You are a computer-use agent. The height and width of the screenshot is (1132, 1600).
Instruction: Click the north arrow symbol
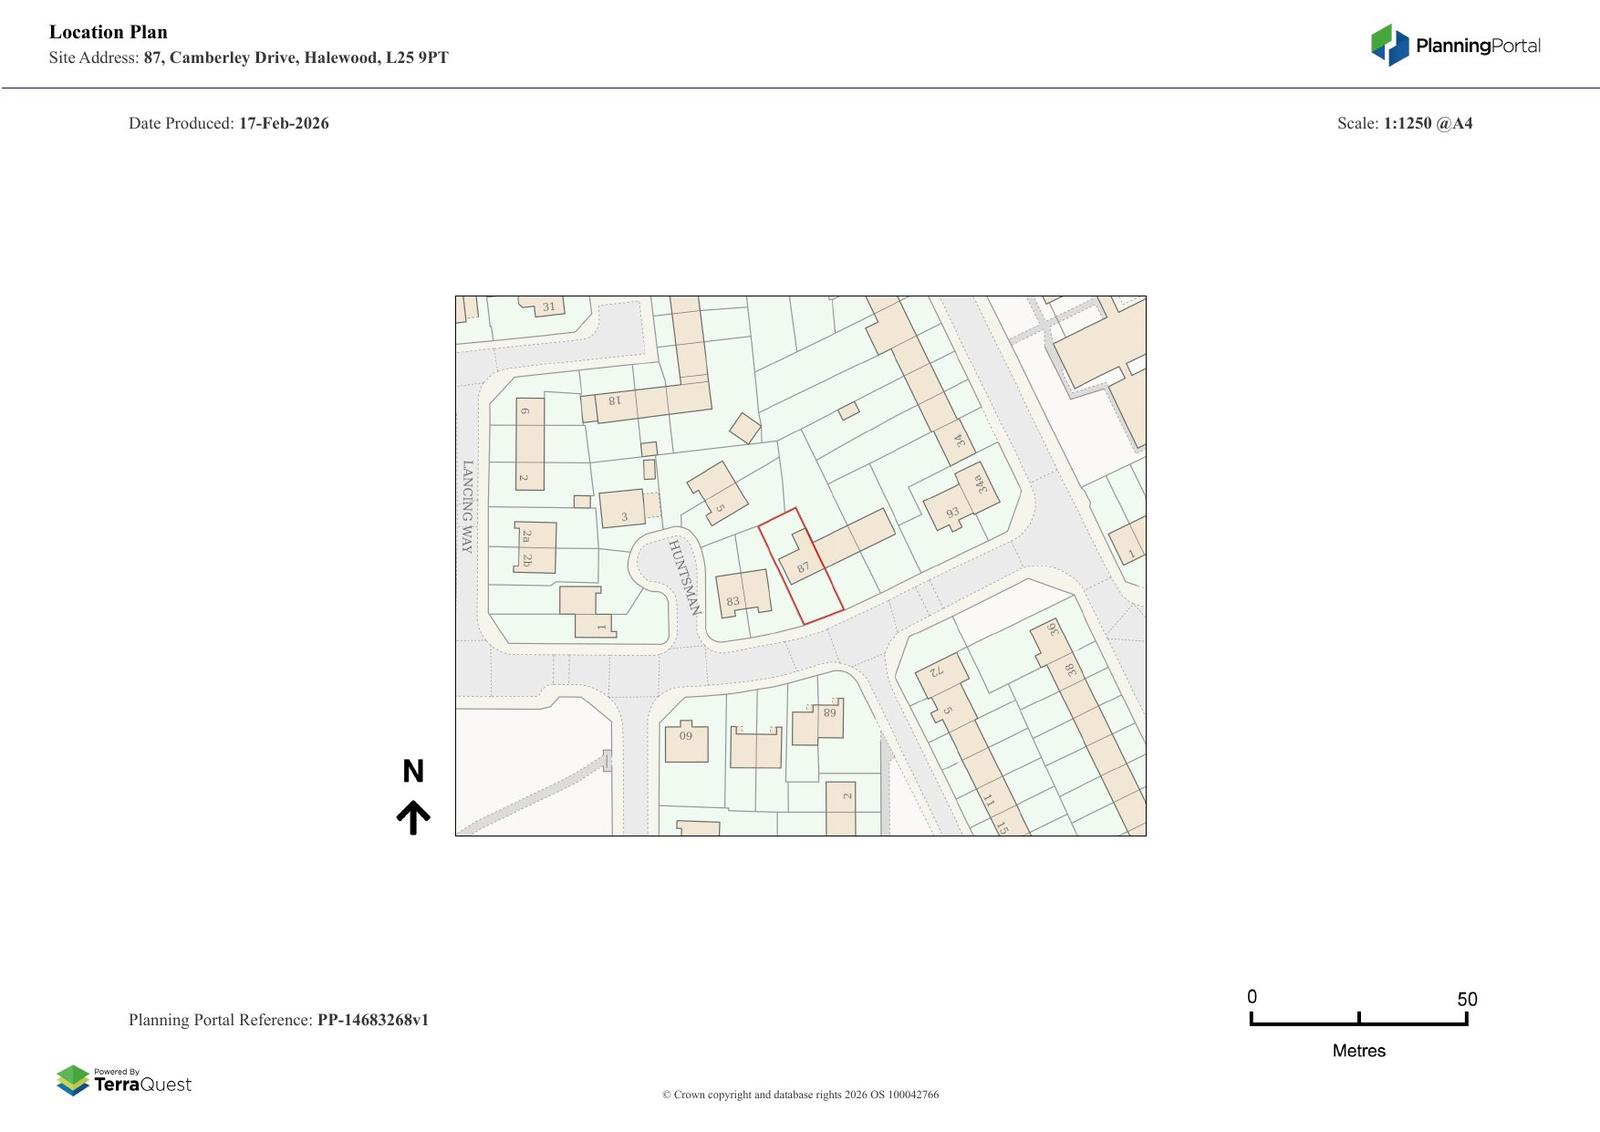click(x=413, y=817)
